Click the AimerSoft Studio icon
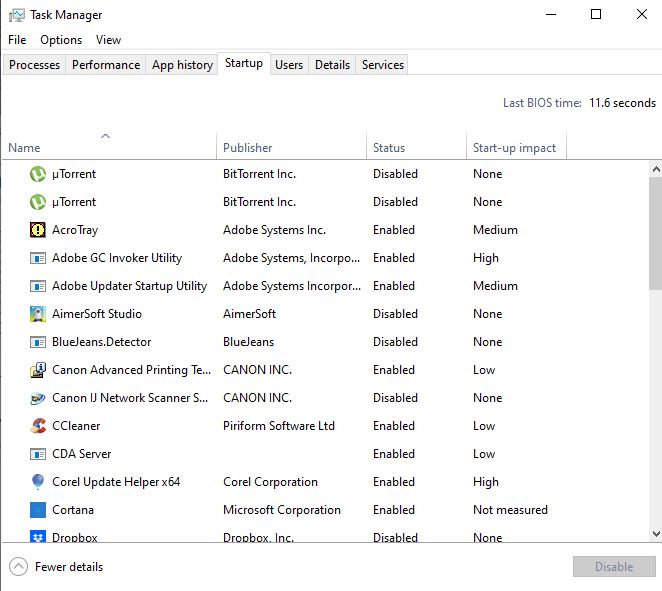This screenshot has height=591, width=662. 38,314
